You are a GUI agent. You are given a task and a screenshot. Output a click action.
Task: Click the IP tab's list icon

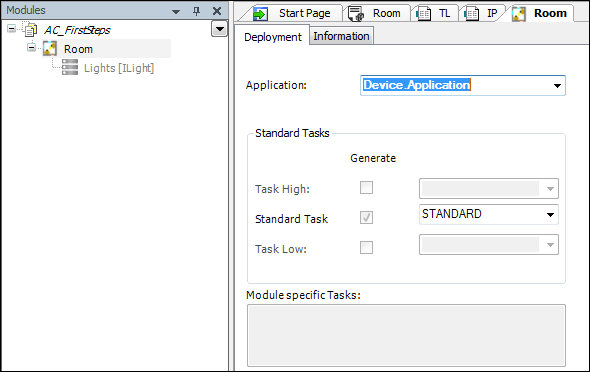pyautogui.click(x=471, y=14)
